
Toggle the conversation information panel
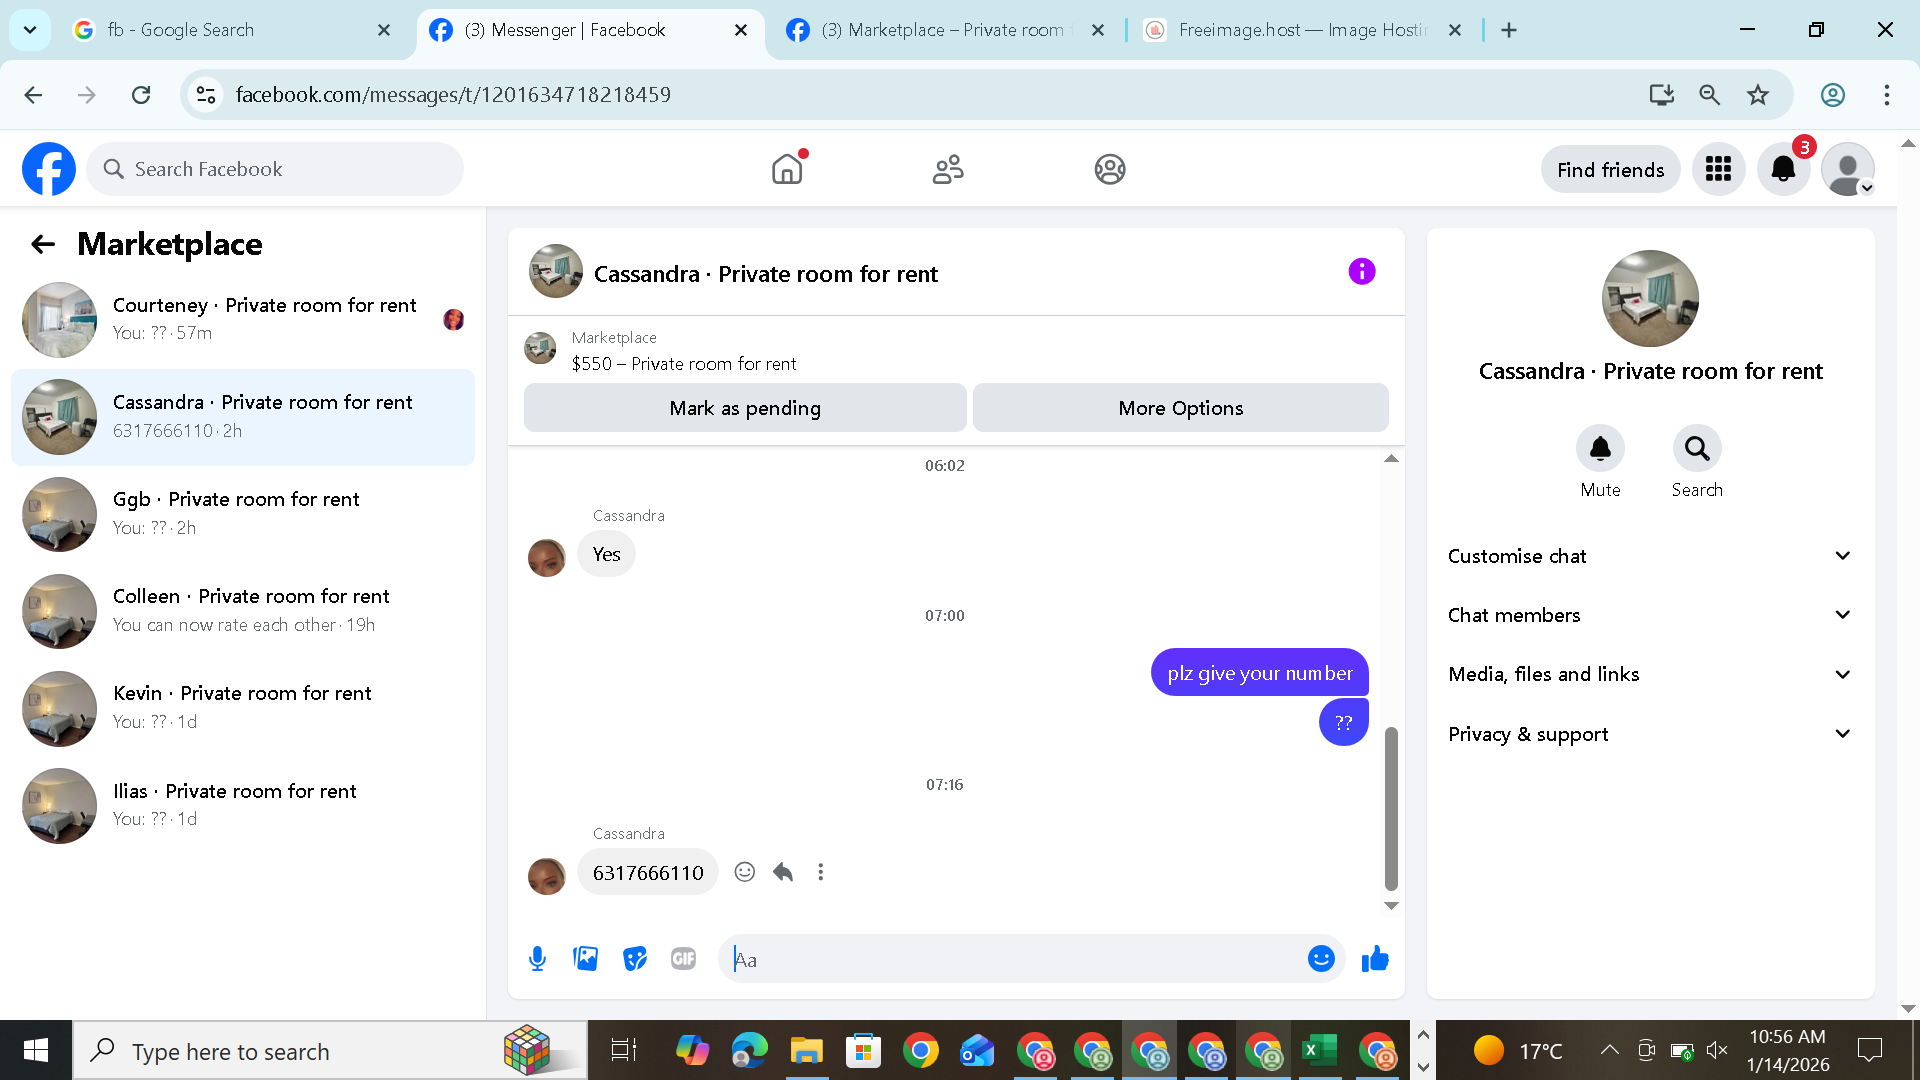[x=1362, y=271]
